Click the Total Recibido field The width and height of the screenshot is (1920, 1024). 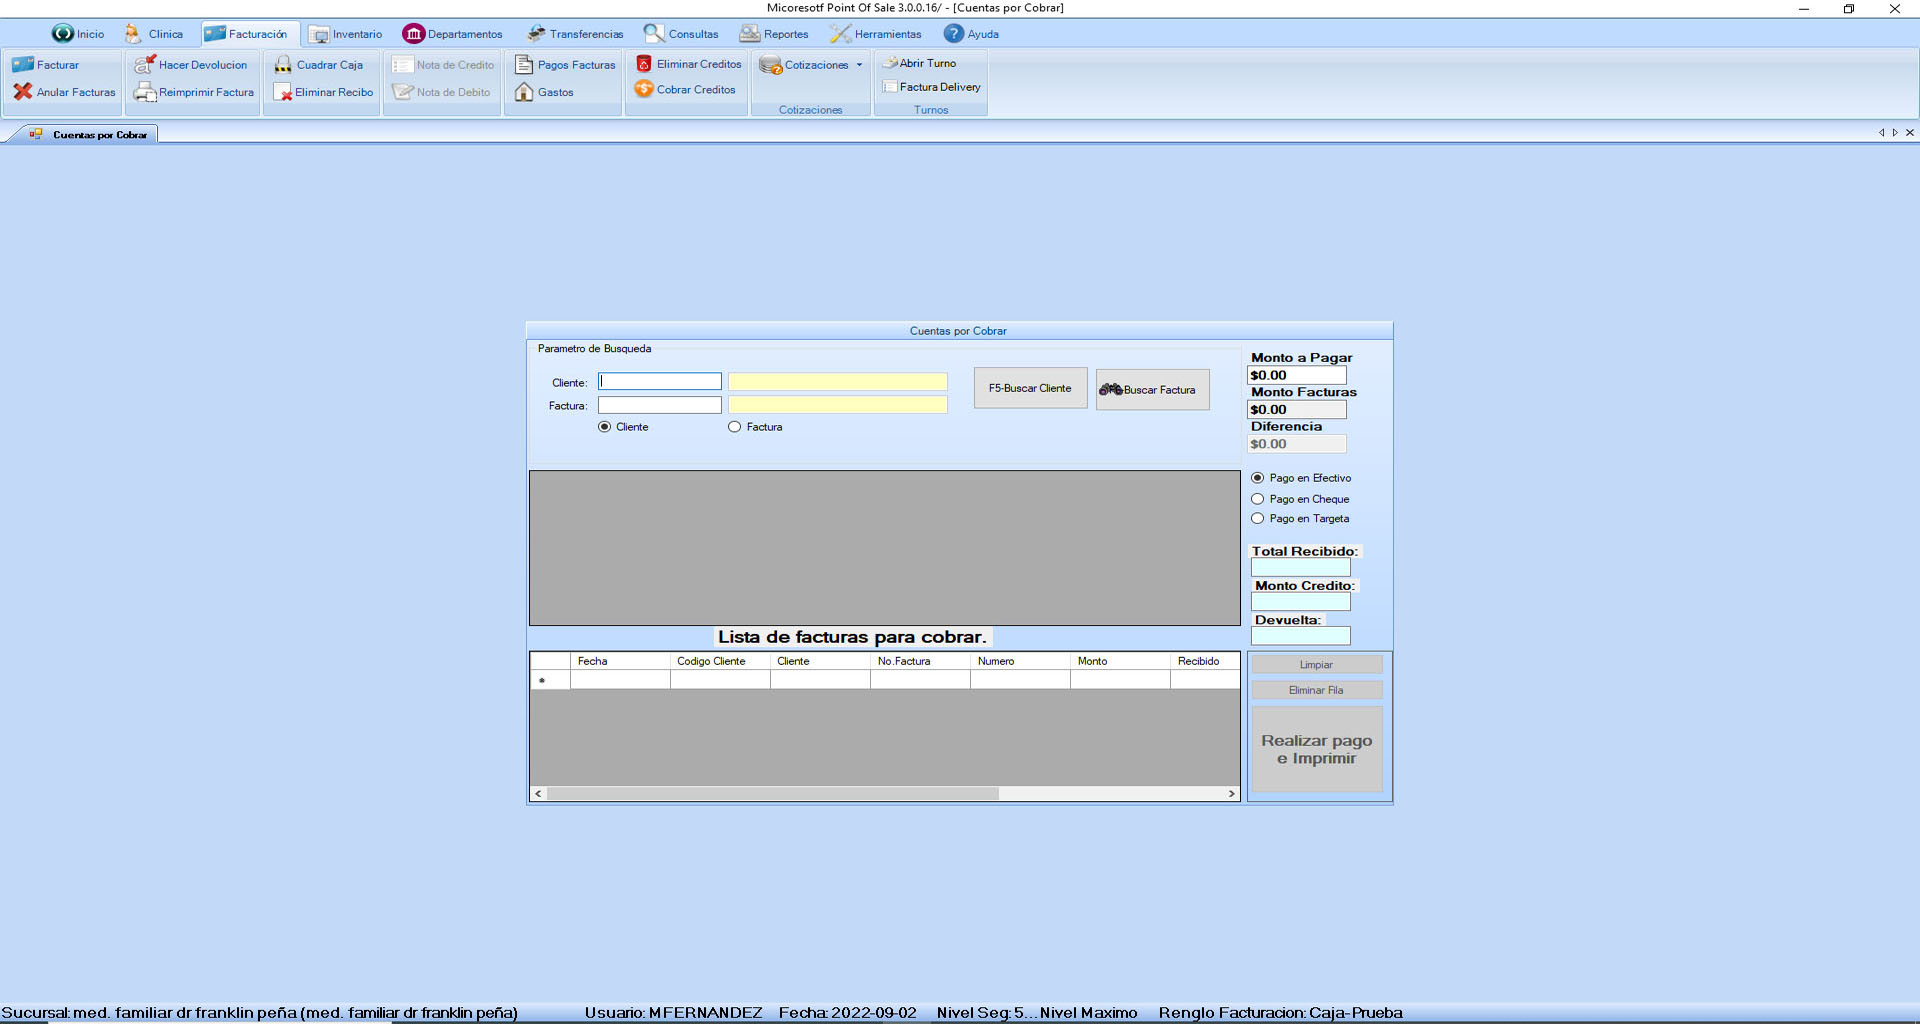(x=1301, y=568)
